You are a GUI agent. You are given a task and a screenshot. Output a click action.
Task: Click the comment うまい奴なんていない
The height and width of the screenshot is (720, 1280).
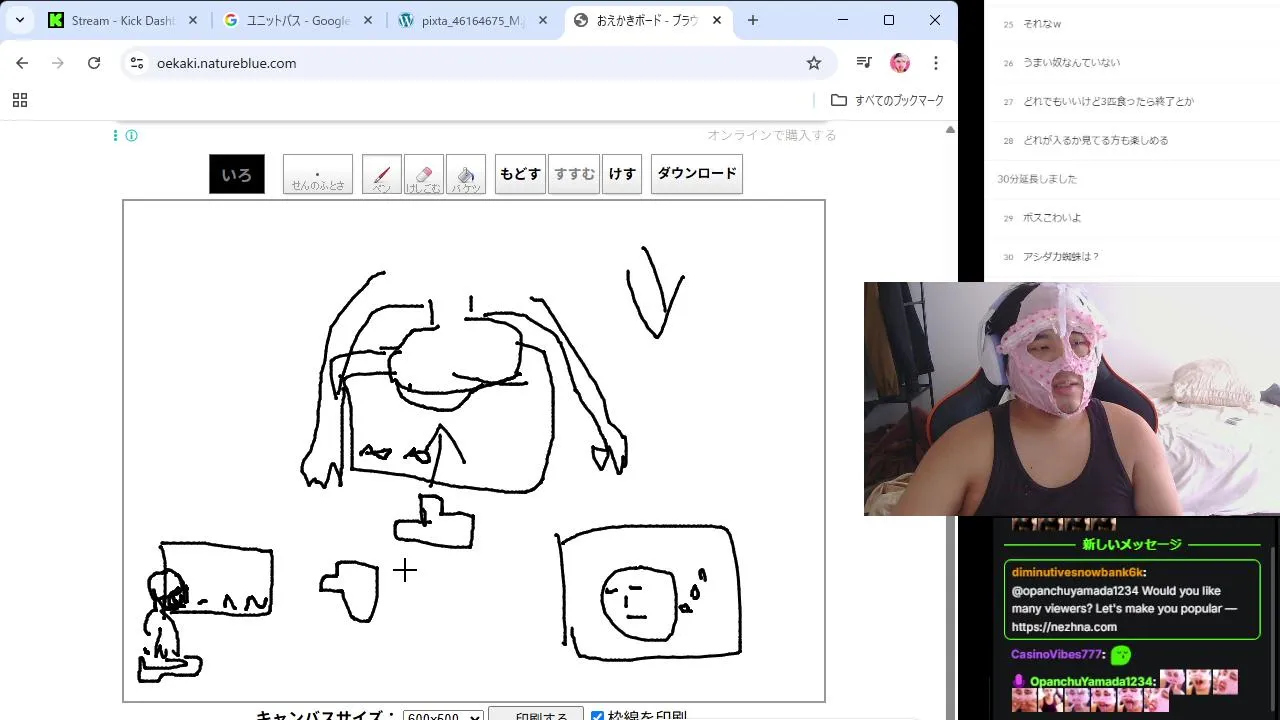(1071, 62)
